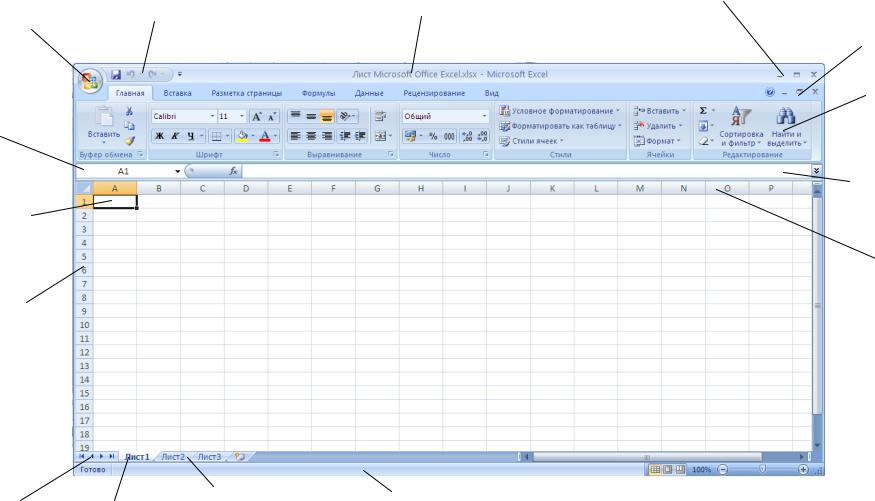875x501 pixels.
Task: Select column header D
Action: (246, 189)
